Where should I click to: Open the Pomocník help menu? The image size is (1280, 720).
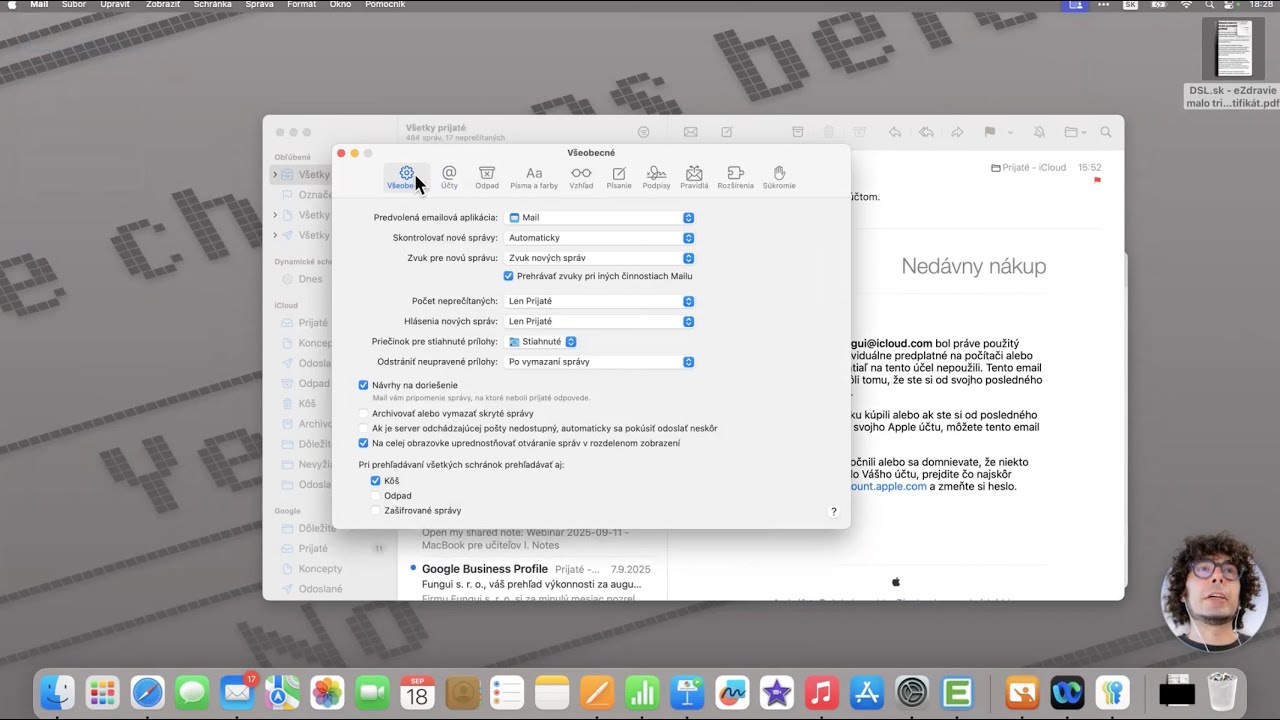(x=385, y=5)
